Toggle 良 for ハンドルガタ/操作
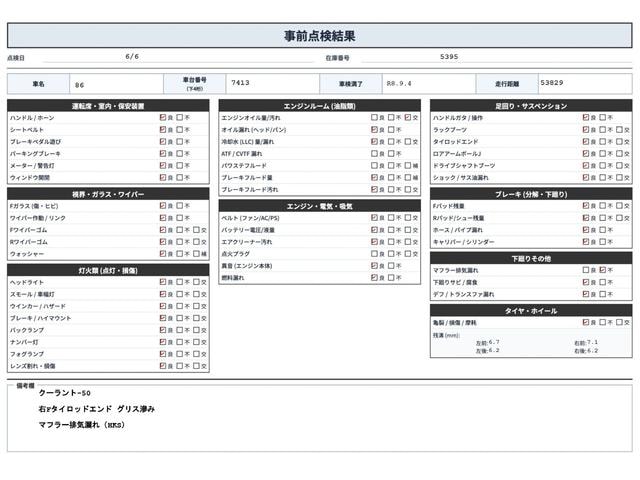The width and height of the screenshot is (640, 480). click(x=586, y=118)
